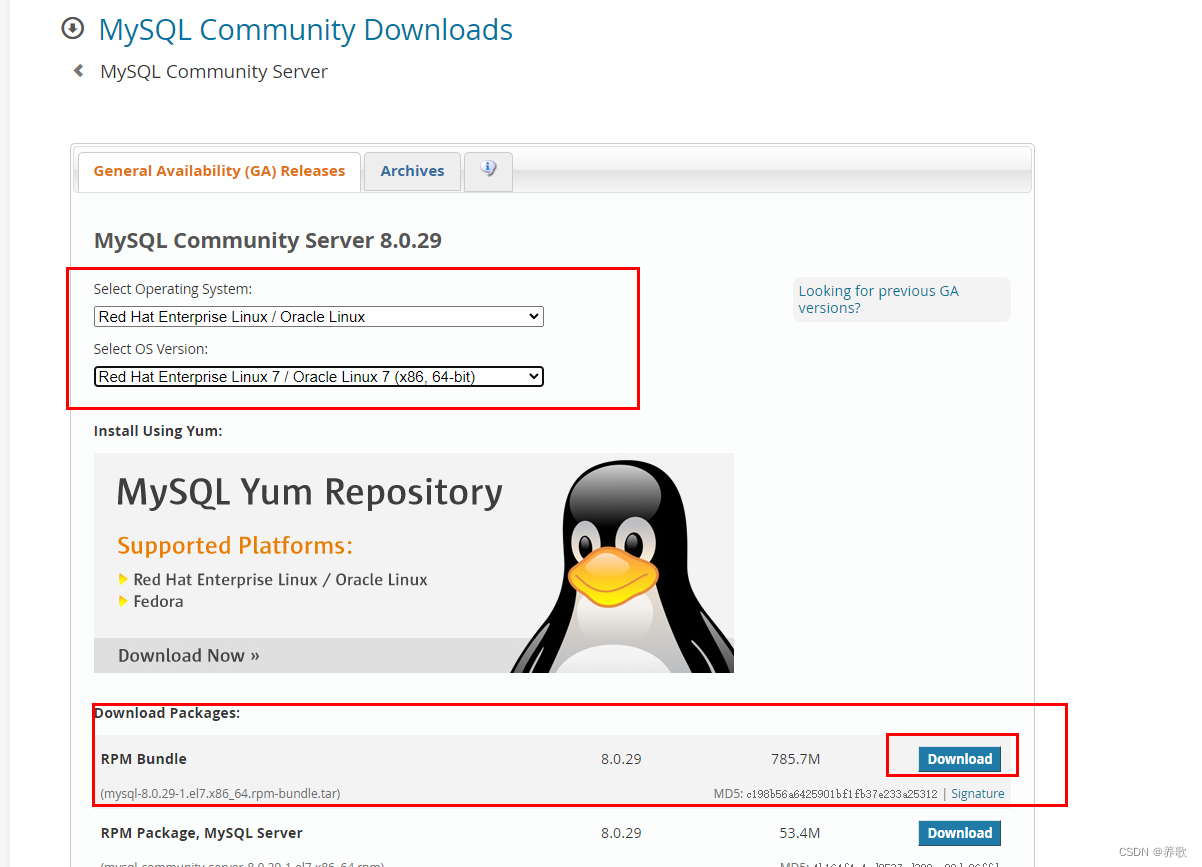The height and width of the screenshot is (867, 1202).
Task: Click the rpm-bundle.tar file name
Action: (221, 794)
